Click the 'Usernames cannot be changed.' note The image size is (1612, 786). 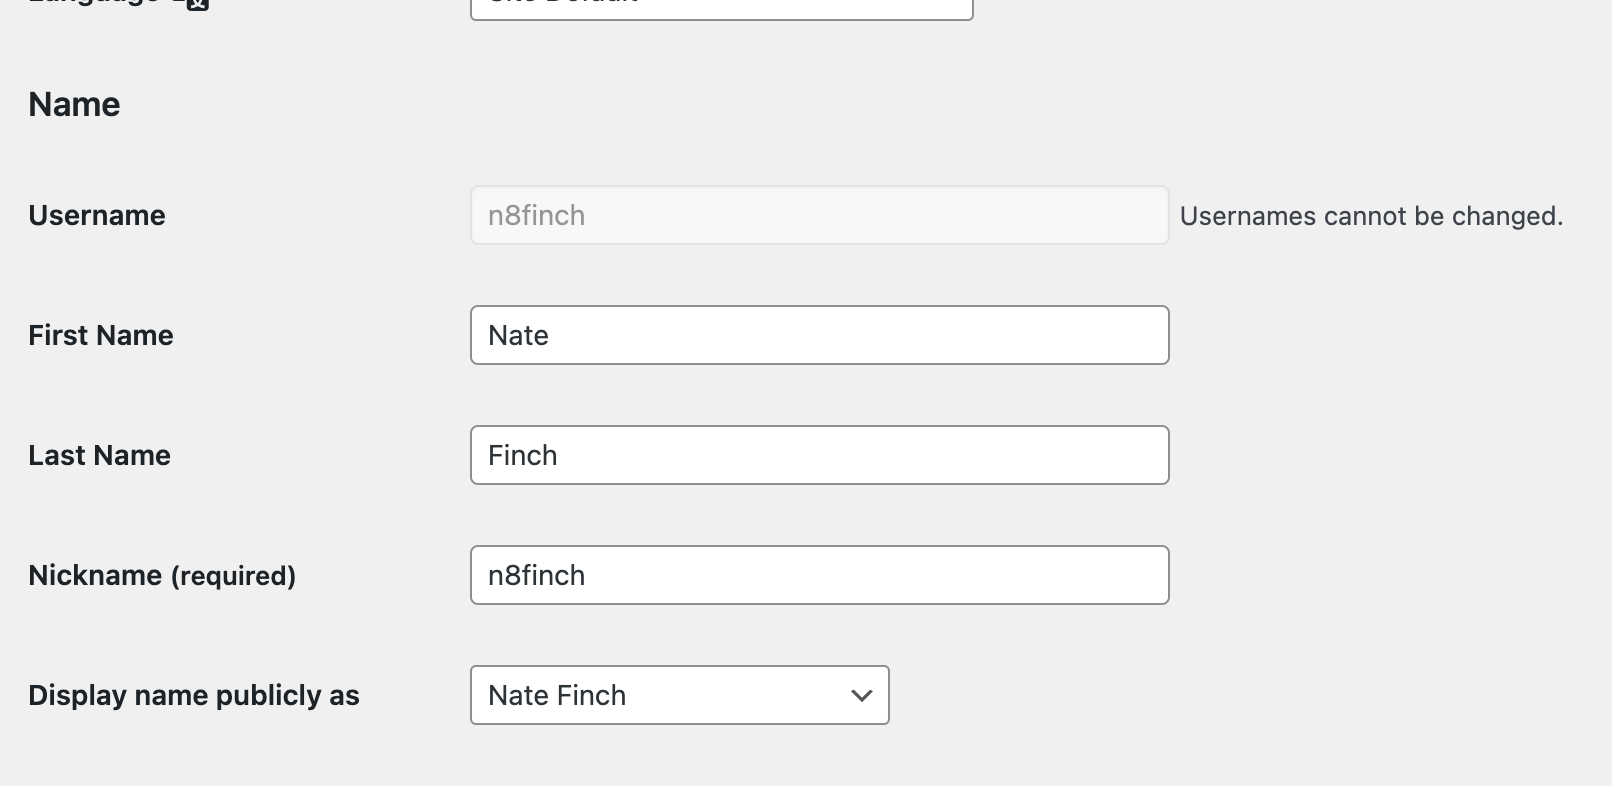pyautogui.click(x=1371, y=216)
